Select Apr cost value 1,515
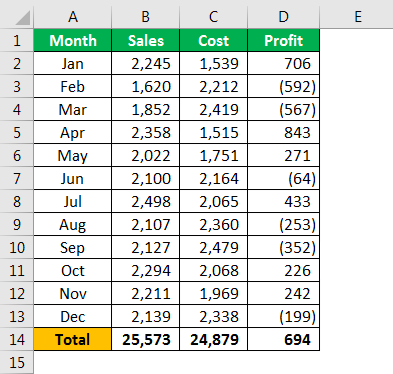 (x=214, y=132)
